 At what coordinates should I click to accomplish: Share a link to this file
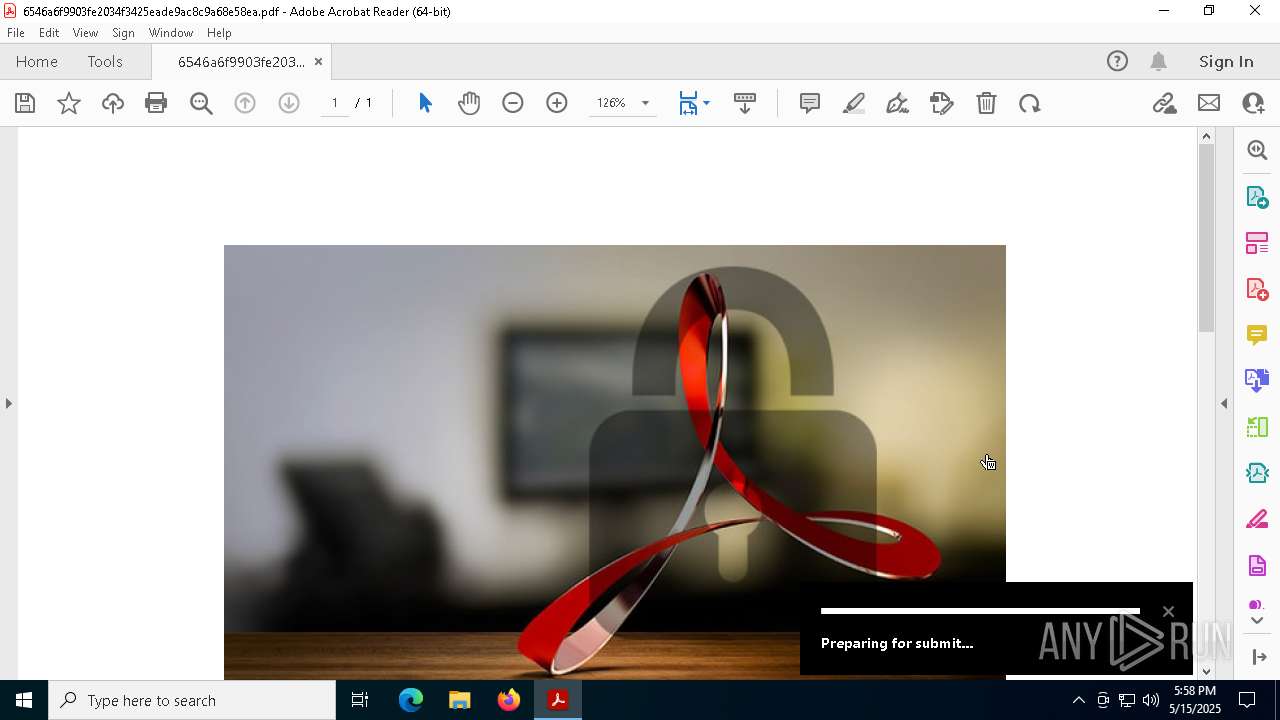click(1164, 103)
